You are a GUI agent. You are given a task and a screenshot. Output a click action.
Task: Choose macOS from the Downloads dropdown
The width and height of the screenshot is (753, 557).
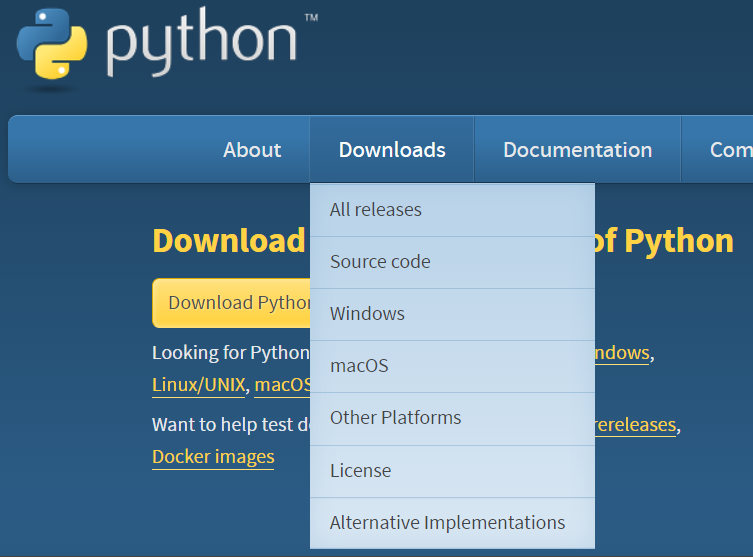(452, 366)
